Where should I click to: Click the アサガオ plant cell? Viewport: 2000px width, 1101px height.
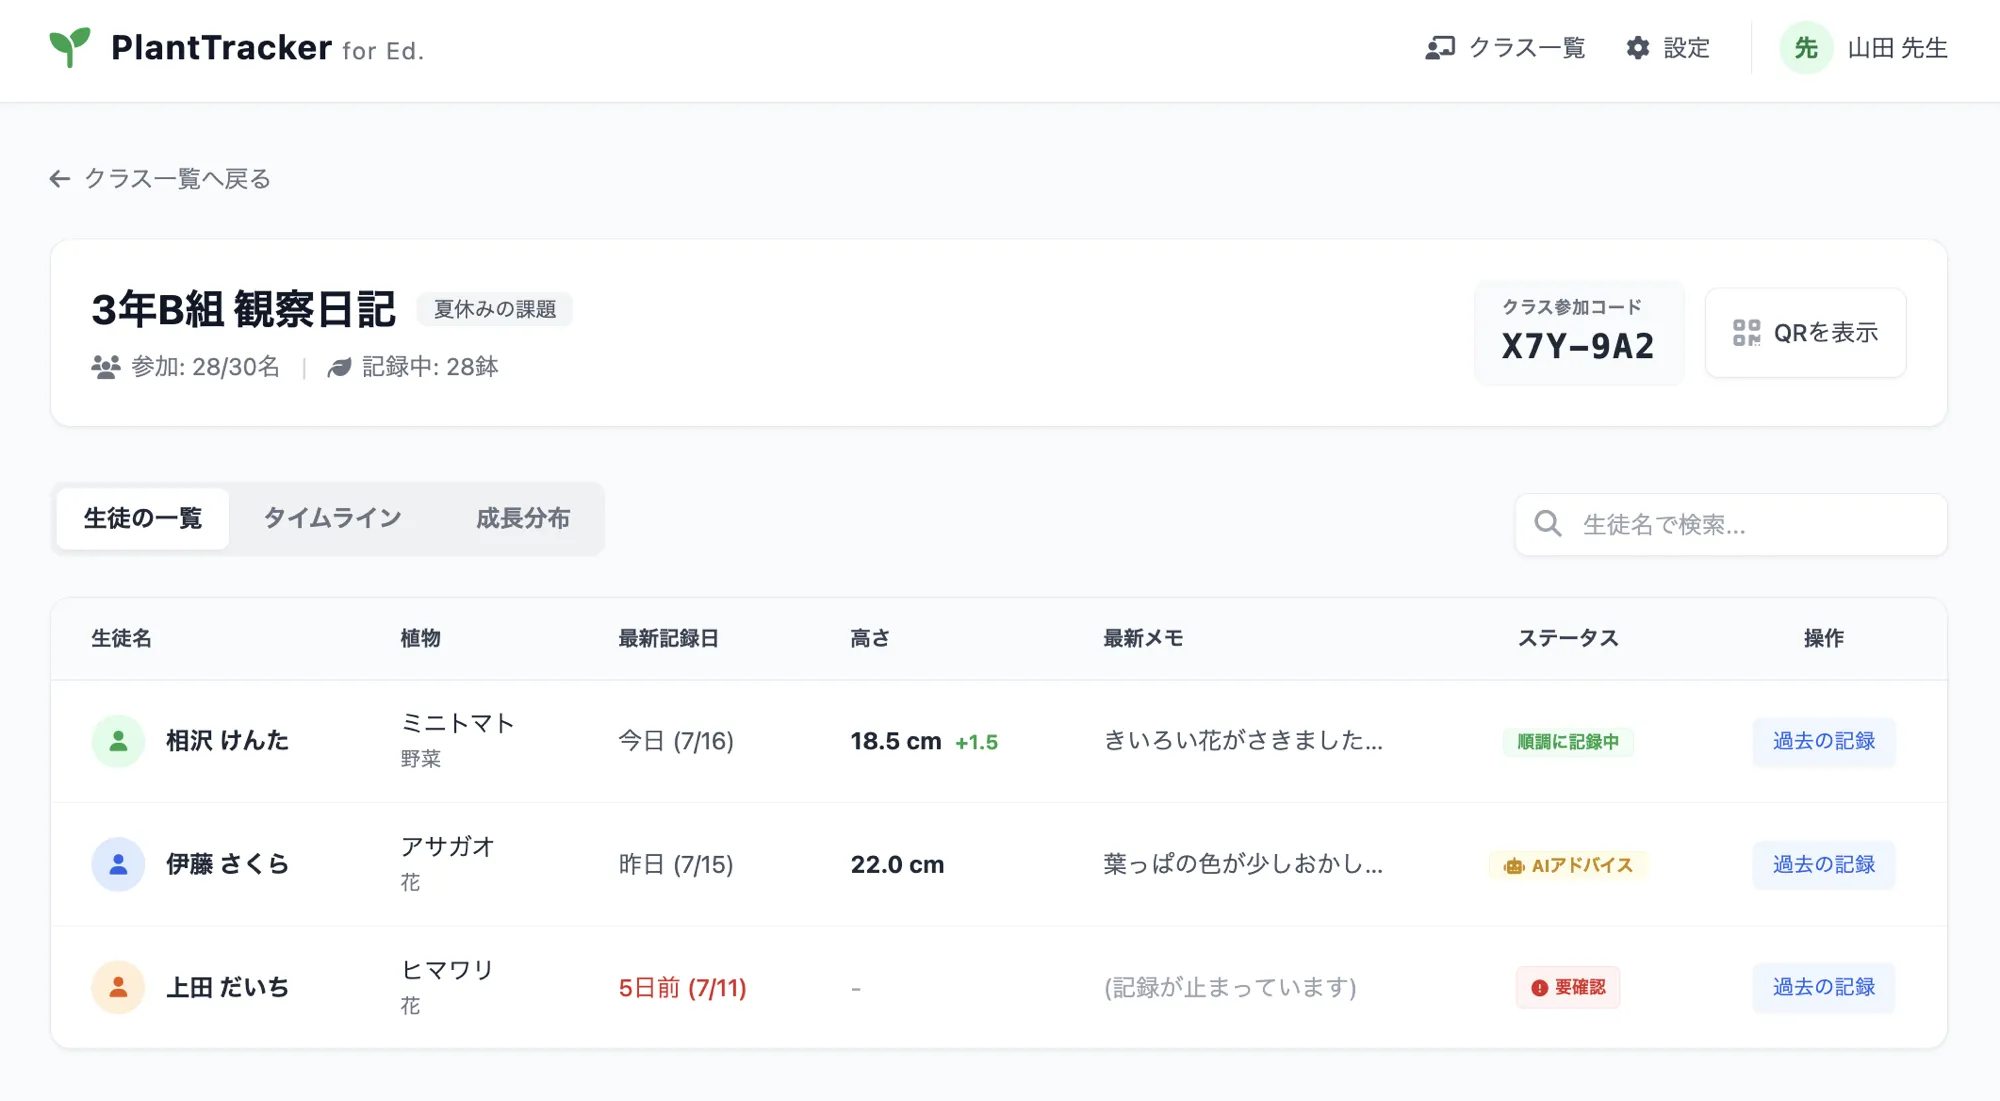coord(447,862)
